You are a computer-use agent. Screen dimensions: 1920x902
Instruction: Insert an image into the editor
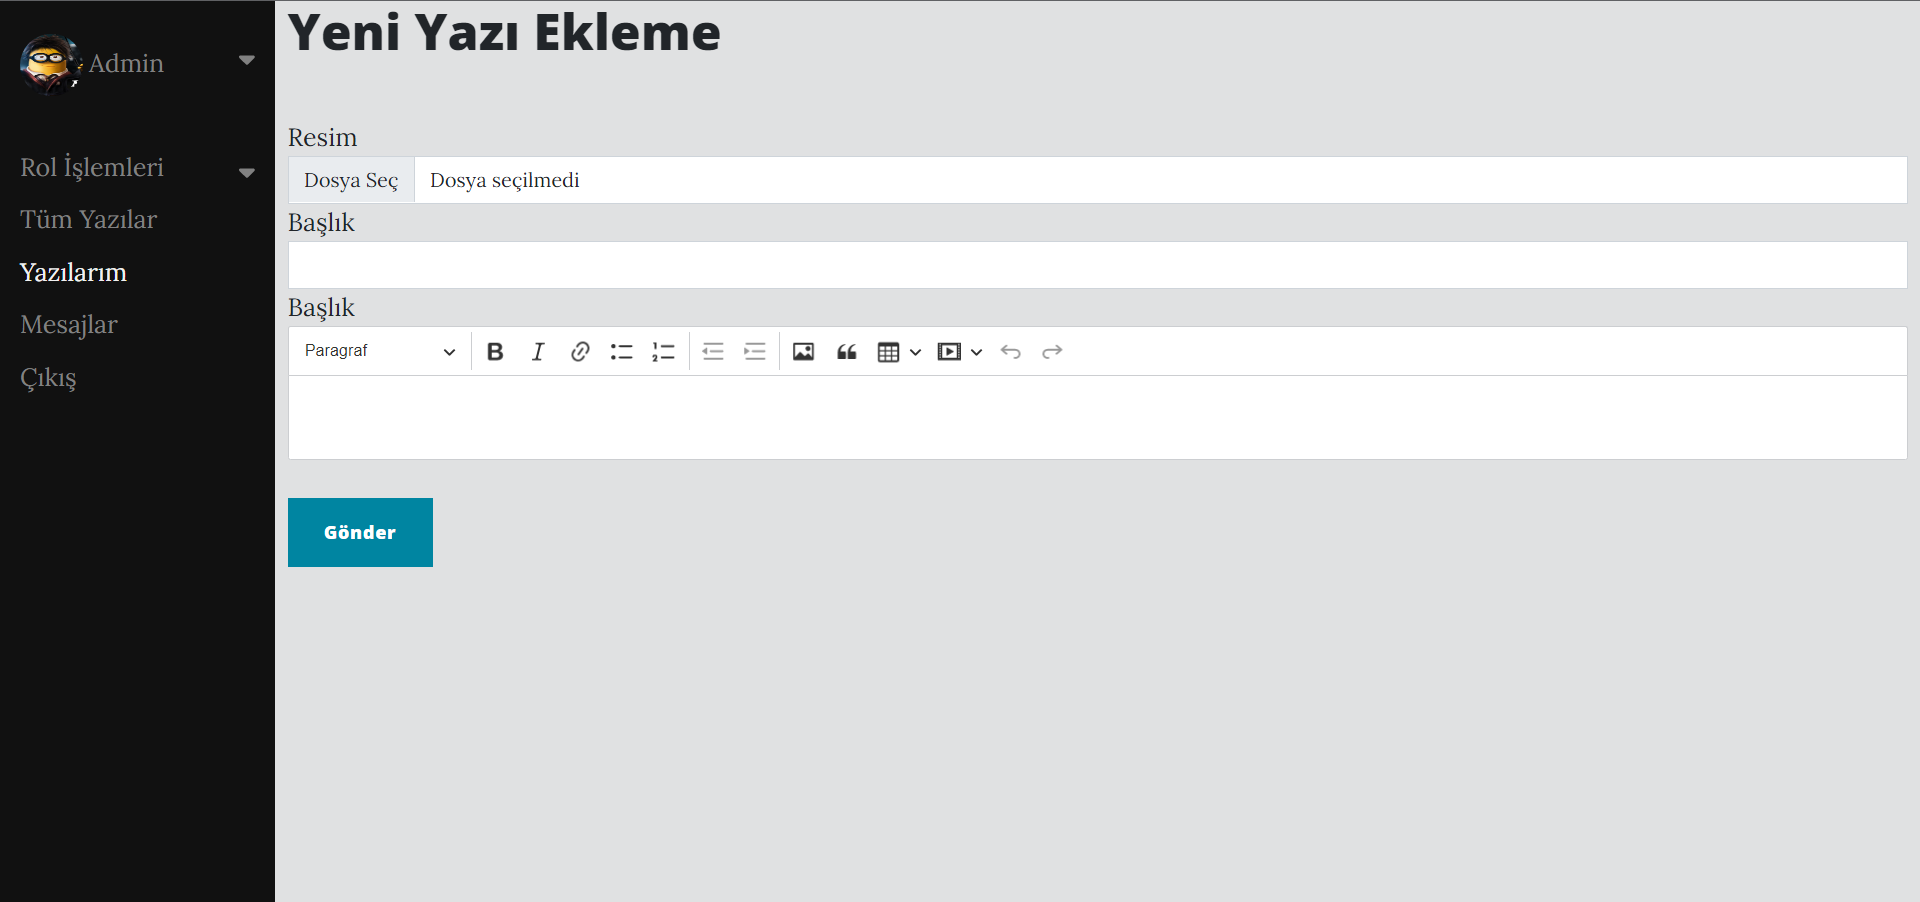(x=803, y=351)
